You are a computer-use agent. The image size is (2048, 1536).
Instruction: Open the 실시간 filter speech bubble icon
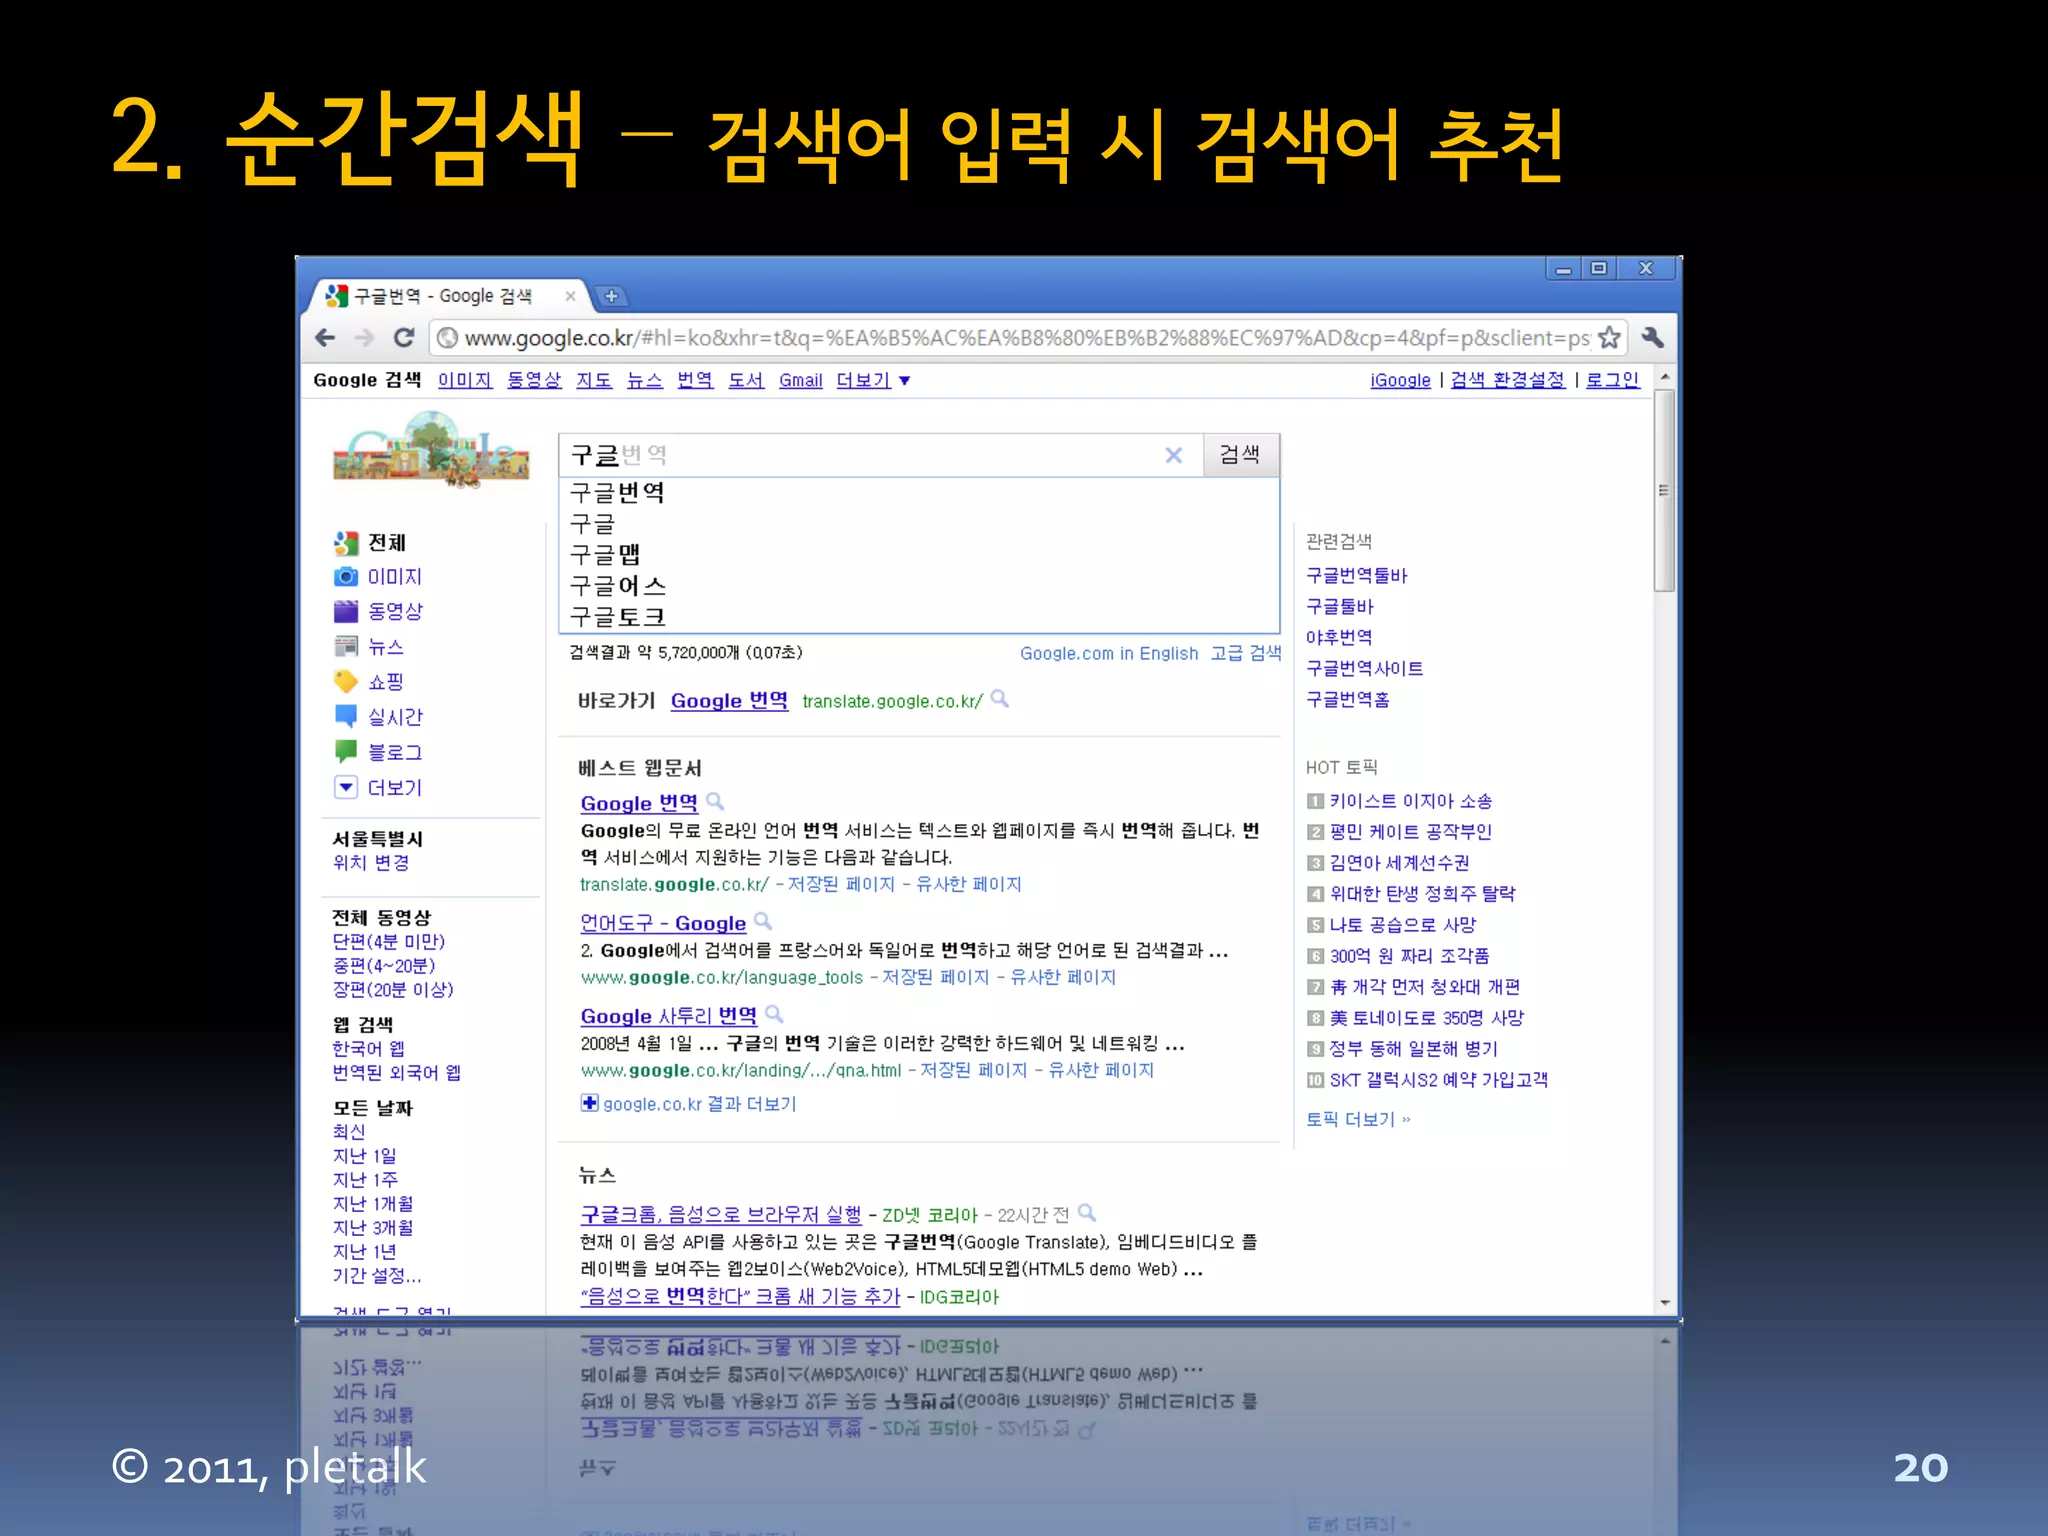pyautogui.click(x=346, y=716)
